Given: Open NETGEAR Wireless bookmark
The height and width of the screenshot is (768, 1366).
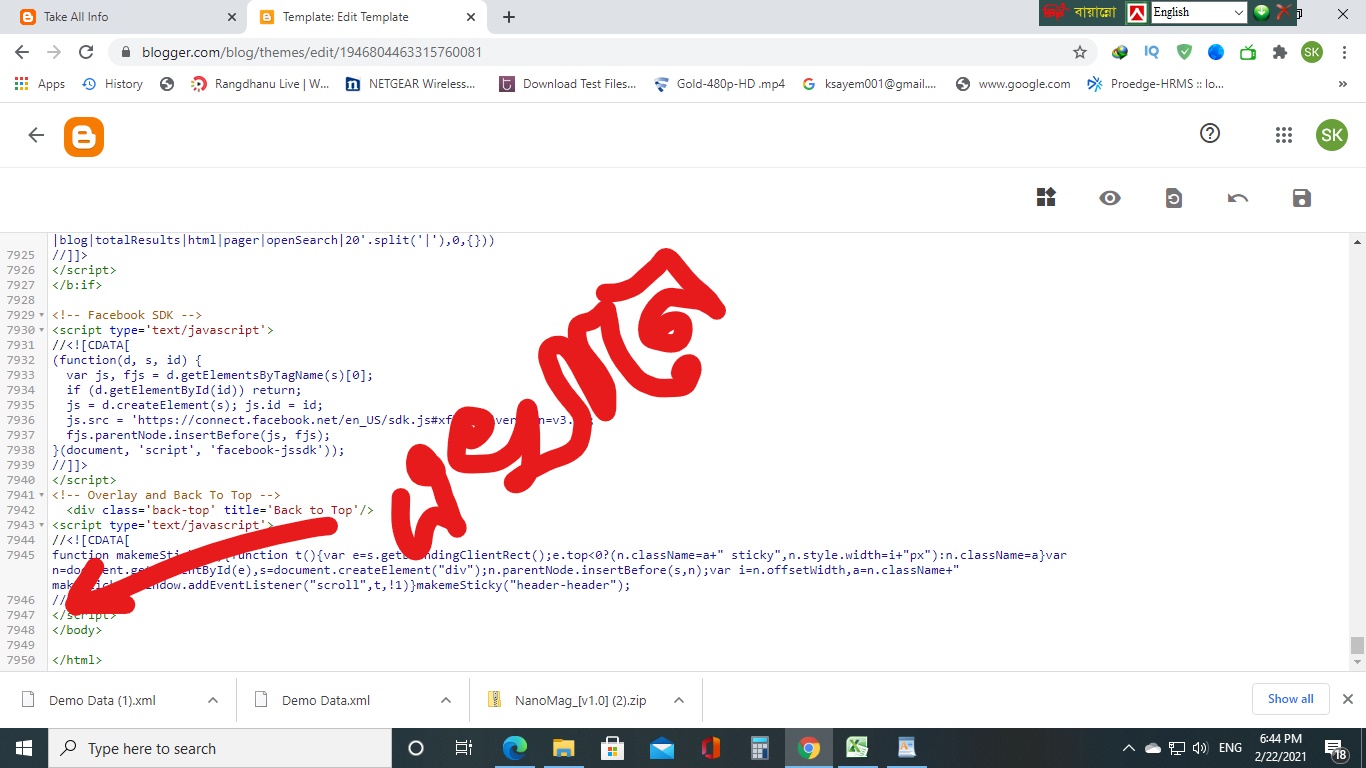Looking at the screenshot, I should [x=410, y=84].
